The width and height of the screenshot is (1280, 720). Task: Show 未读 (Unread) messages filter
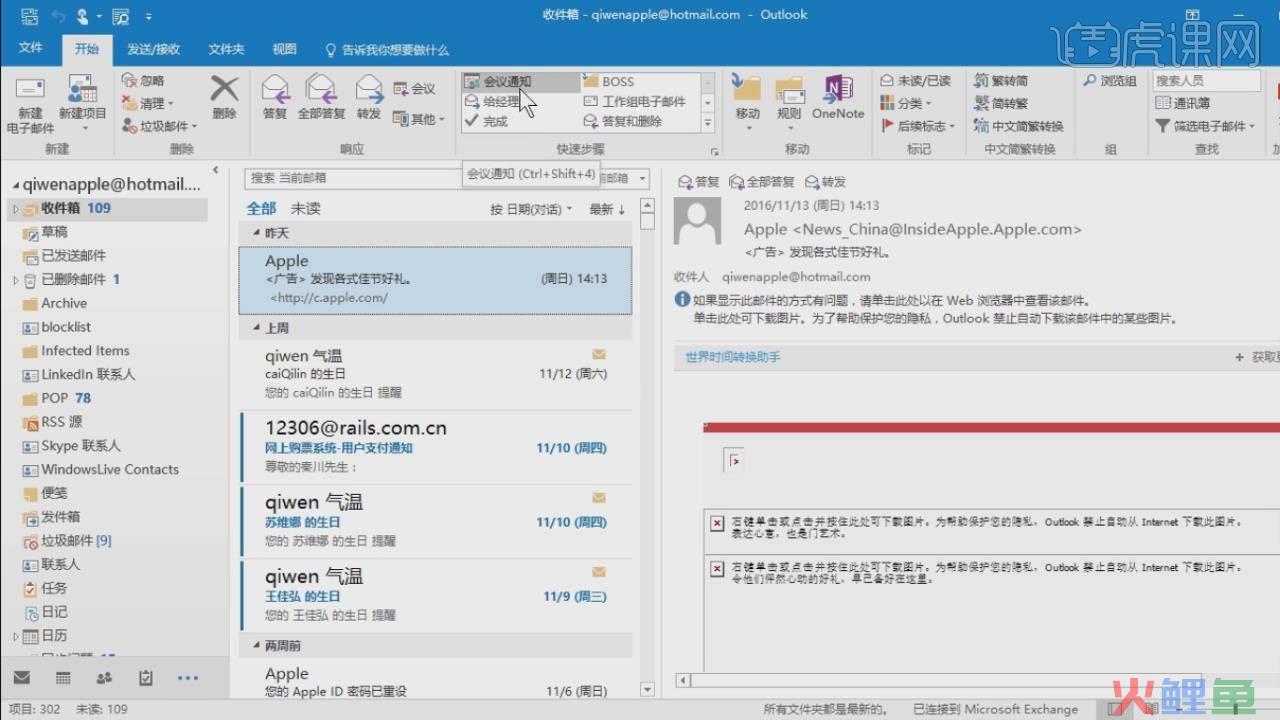point(305,209)
